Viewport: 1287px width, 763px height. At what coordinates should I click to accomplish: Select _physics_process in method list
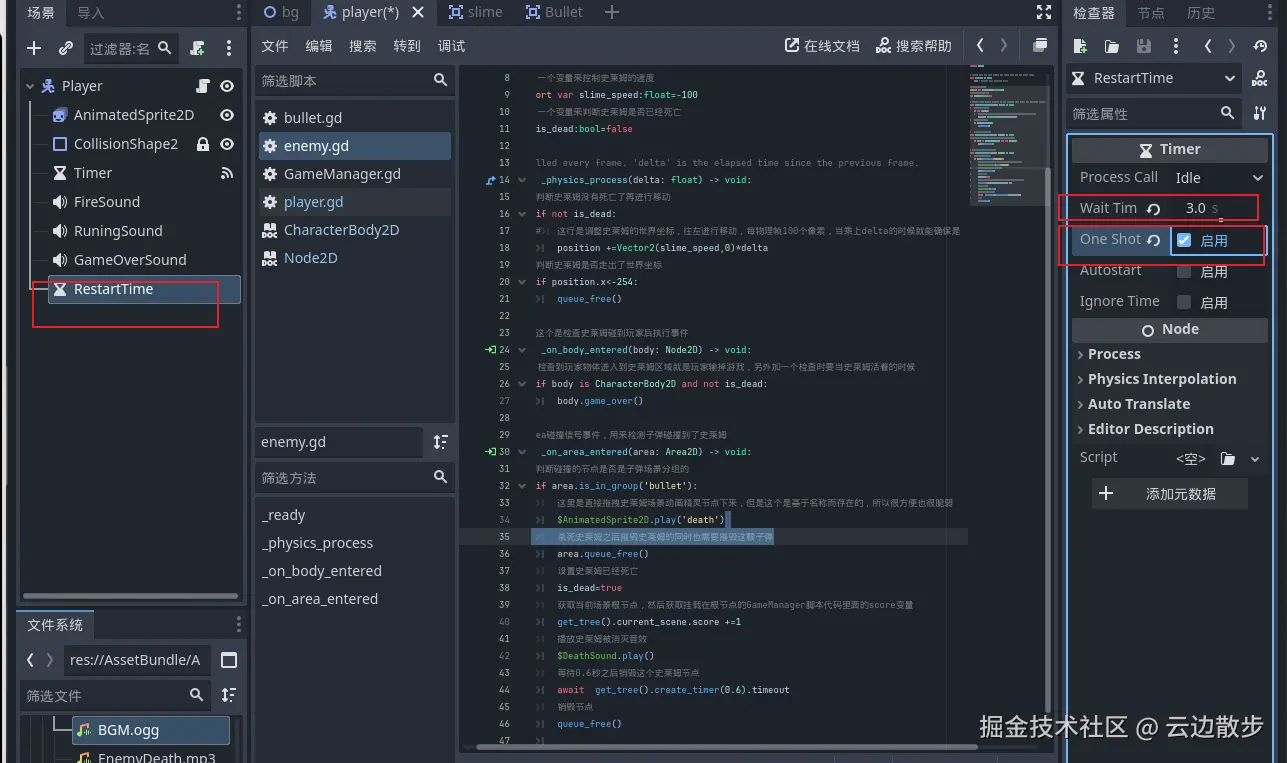pos(317,543)
